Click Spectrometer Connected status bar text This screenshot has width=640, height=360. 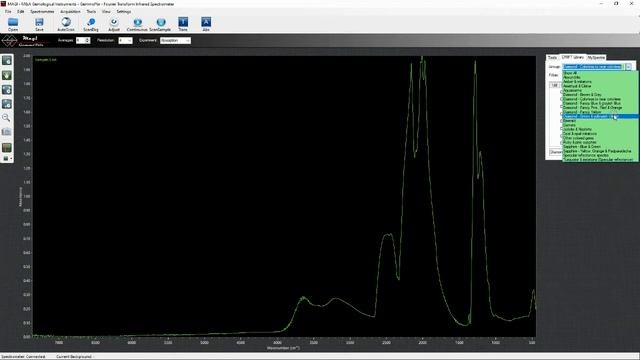click(24, 357)
